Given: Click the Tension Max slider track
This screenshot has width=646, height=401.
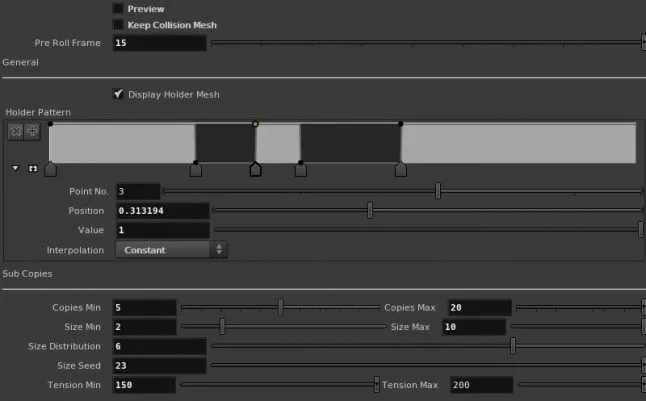Looking at the screenshot, I should [580, 385].
